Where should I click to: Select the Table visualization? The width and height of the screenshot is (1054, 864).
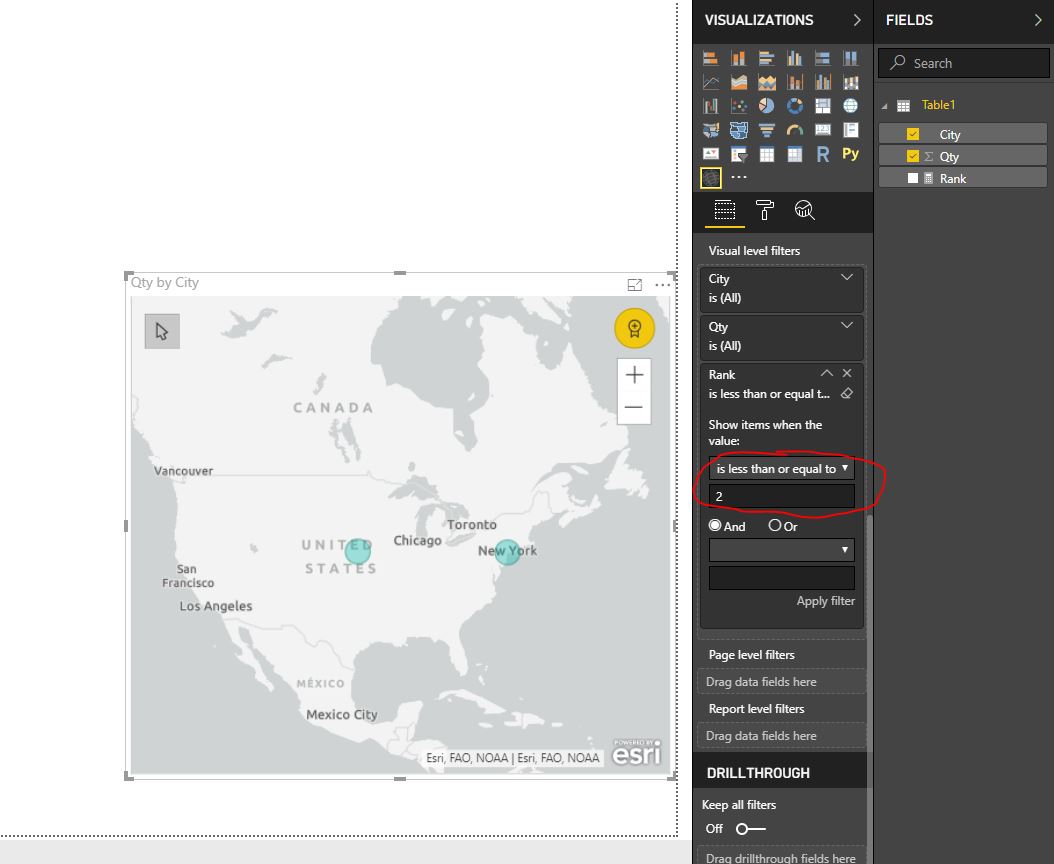[x=766, y=154]
